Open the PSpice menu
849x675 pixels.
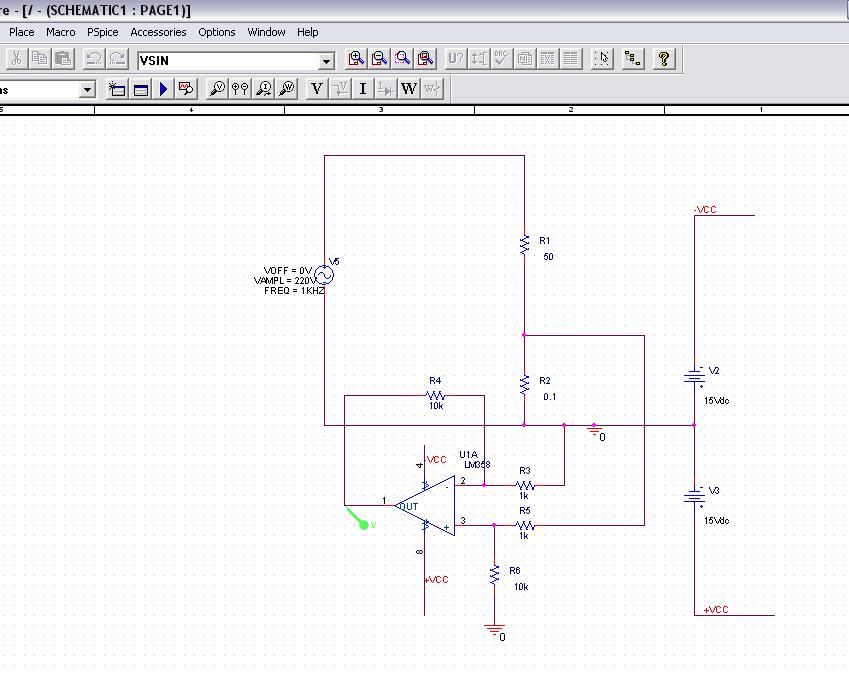102,32
